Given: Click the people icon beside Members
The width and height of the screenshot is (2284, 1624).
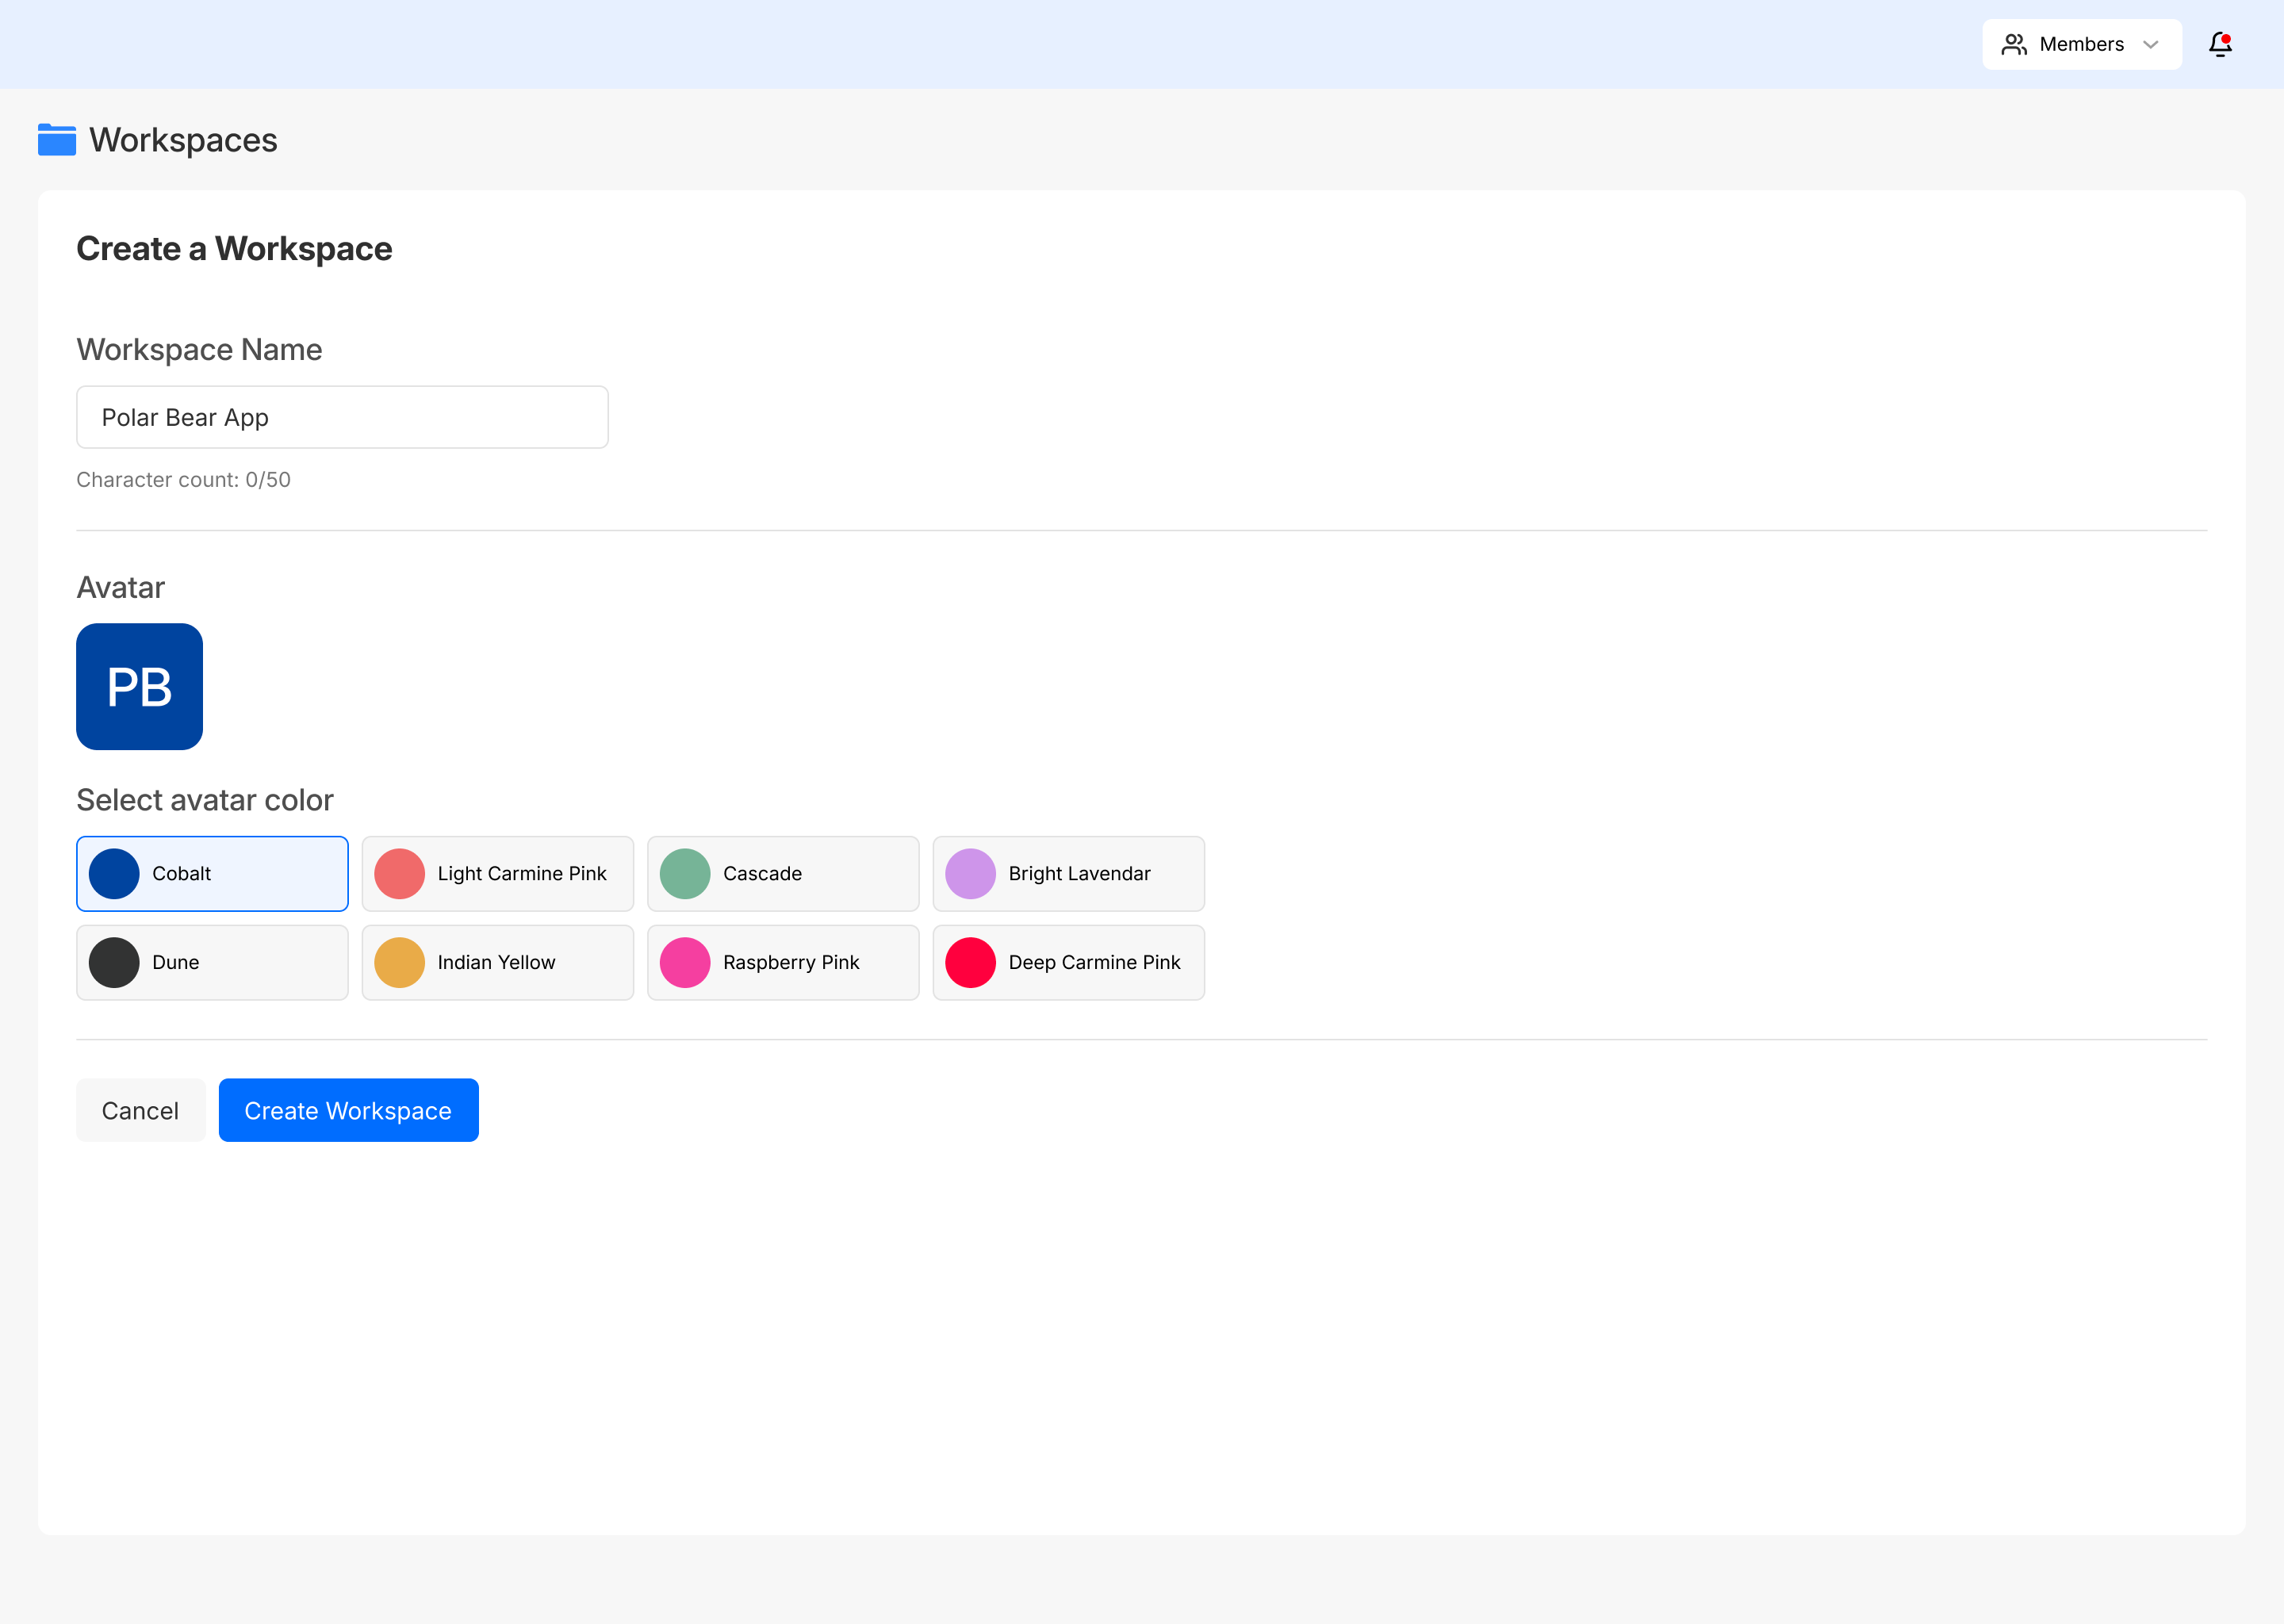Looking at the screenshot, I should pos(2014,44).
